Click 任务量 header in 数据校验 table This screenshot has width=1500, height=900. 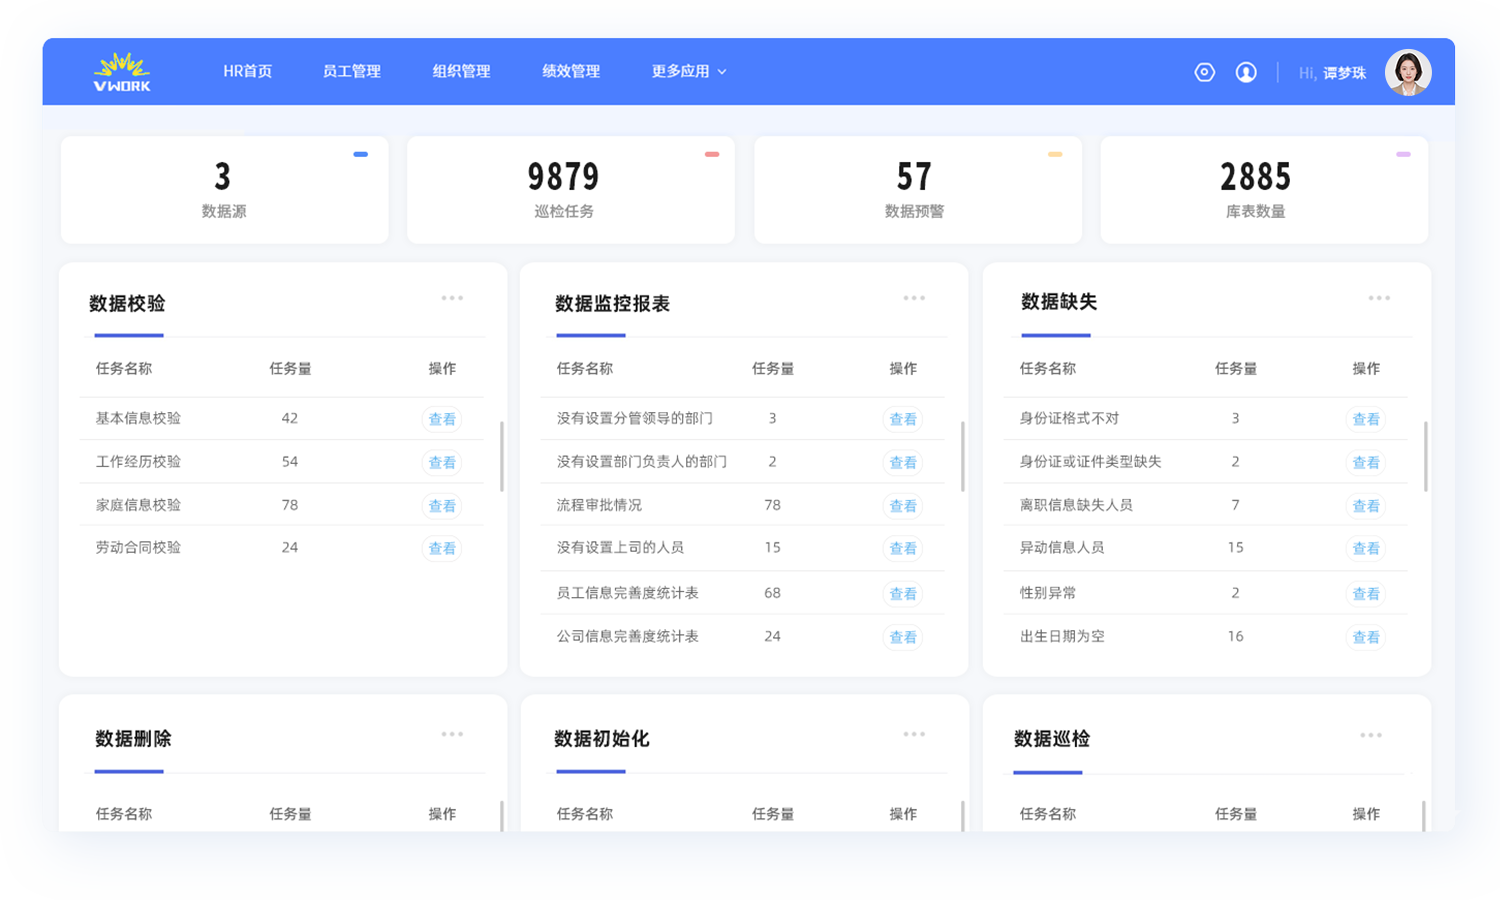pos(290,369)
